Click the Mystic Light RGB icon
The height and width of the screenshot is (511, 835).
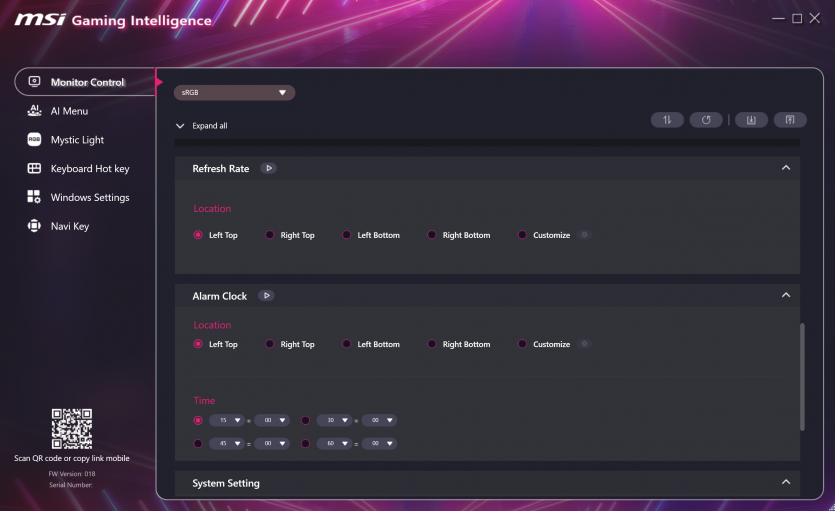click(x=34, y=140)
